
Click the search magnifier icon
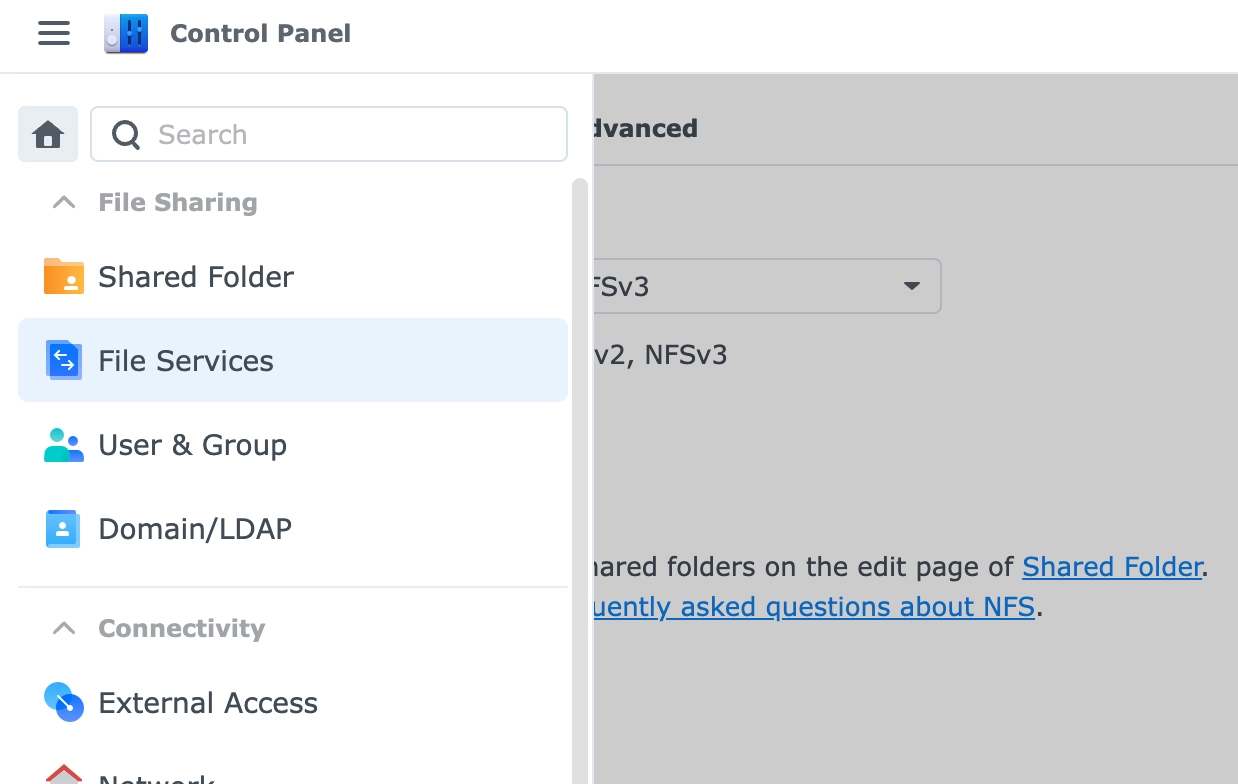click(126, 134)
